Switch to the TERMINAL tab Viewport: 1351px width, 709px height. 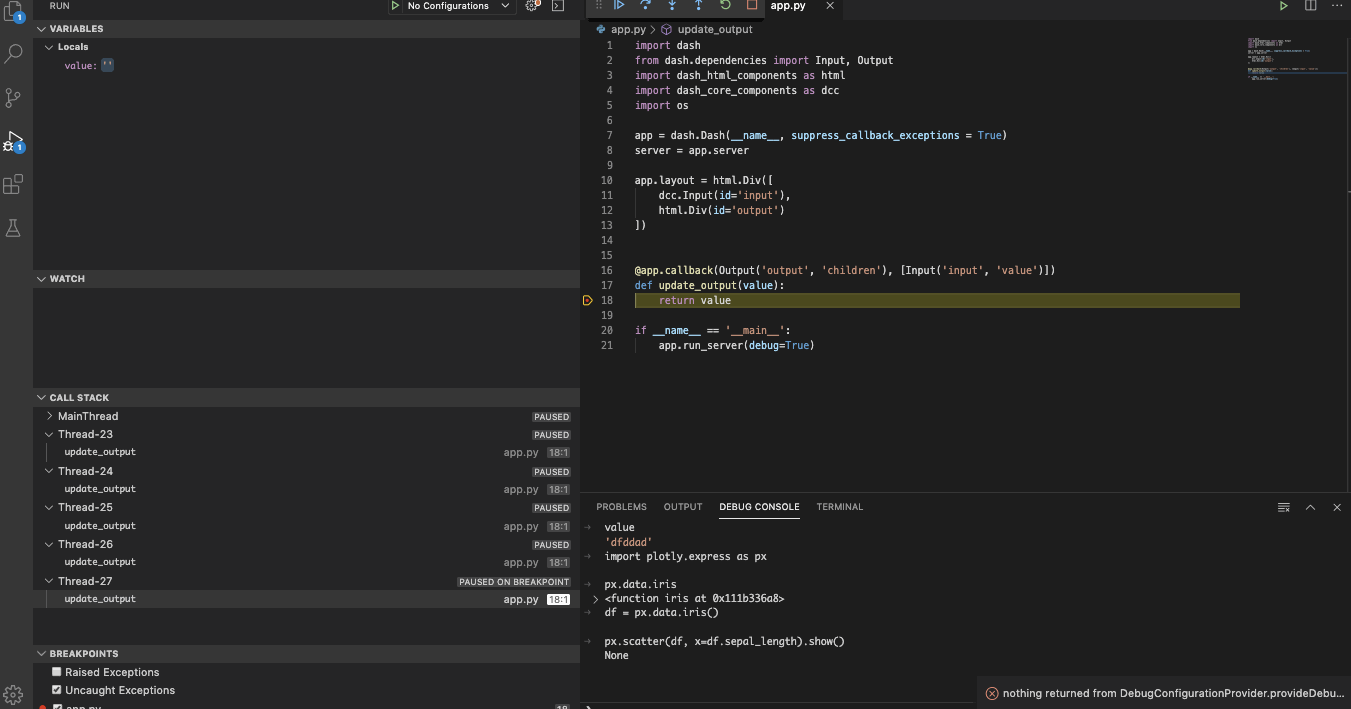(x=839, y=507)
